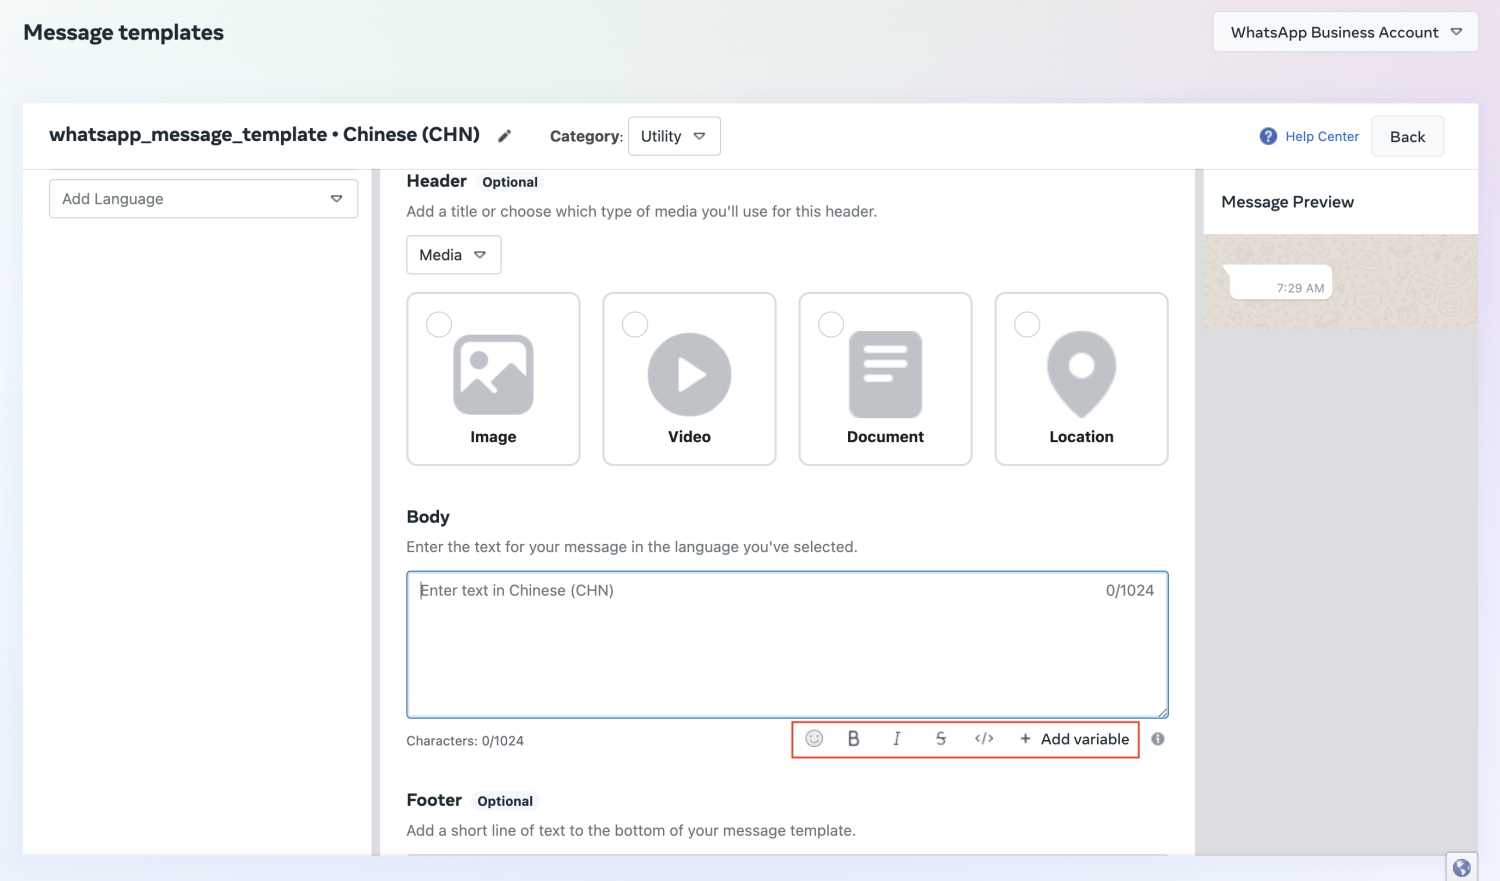
Task: Apply strikethrough formatting
Action: (940, 739)
